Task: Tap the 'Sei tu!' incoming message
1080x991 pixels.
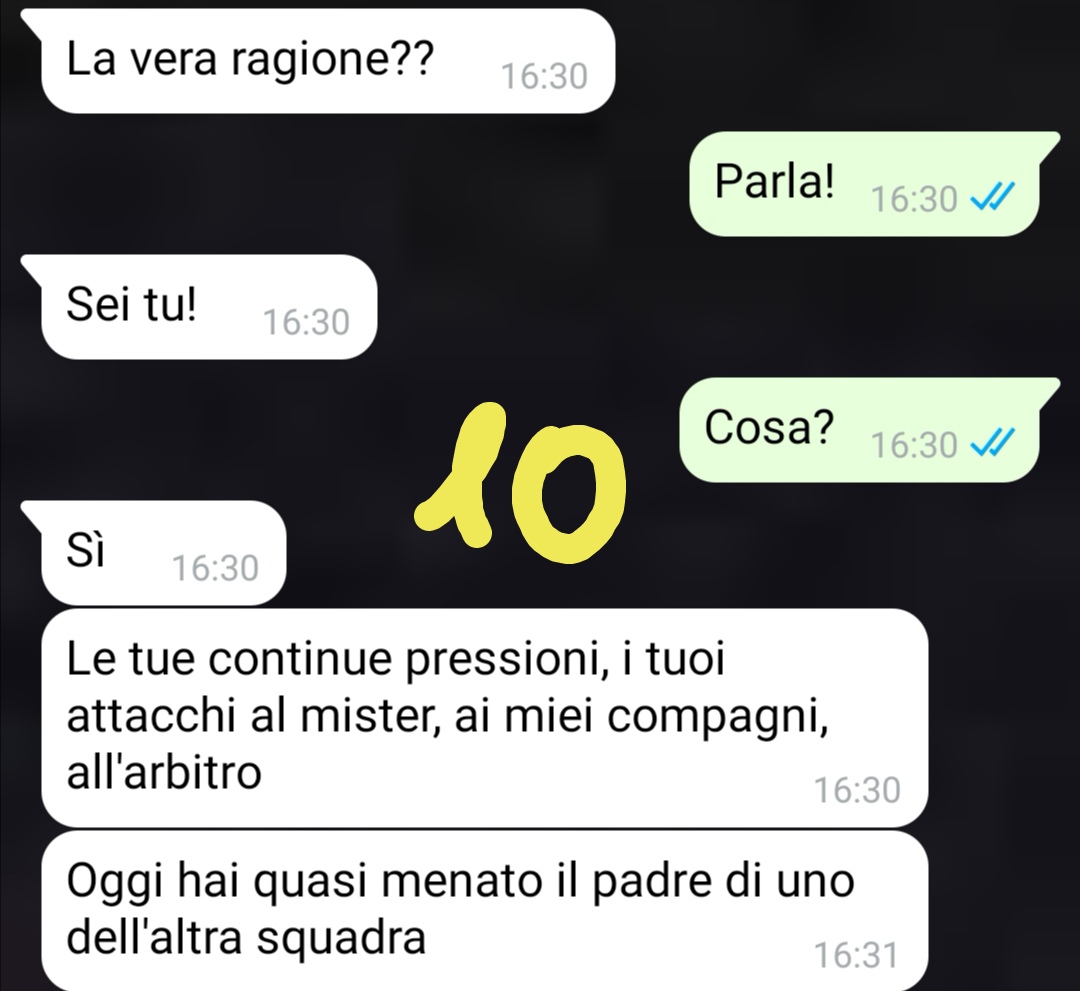Action: pyautogui.click(x=209, y=306)
